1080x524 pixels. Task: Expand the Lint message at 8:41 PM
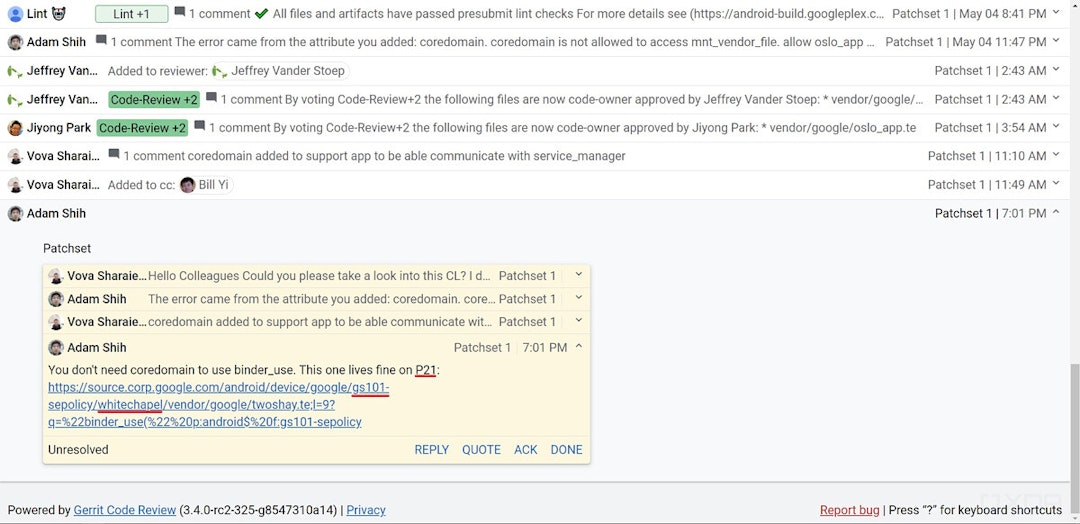[1056, 14]
